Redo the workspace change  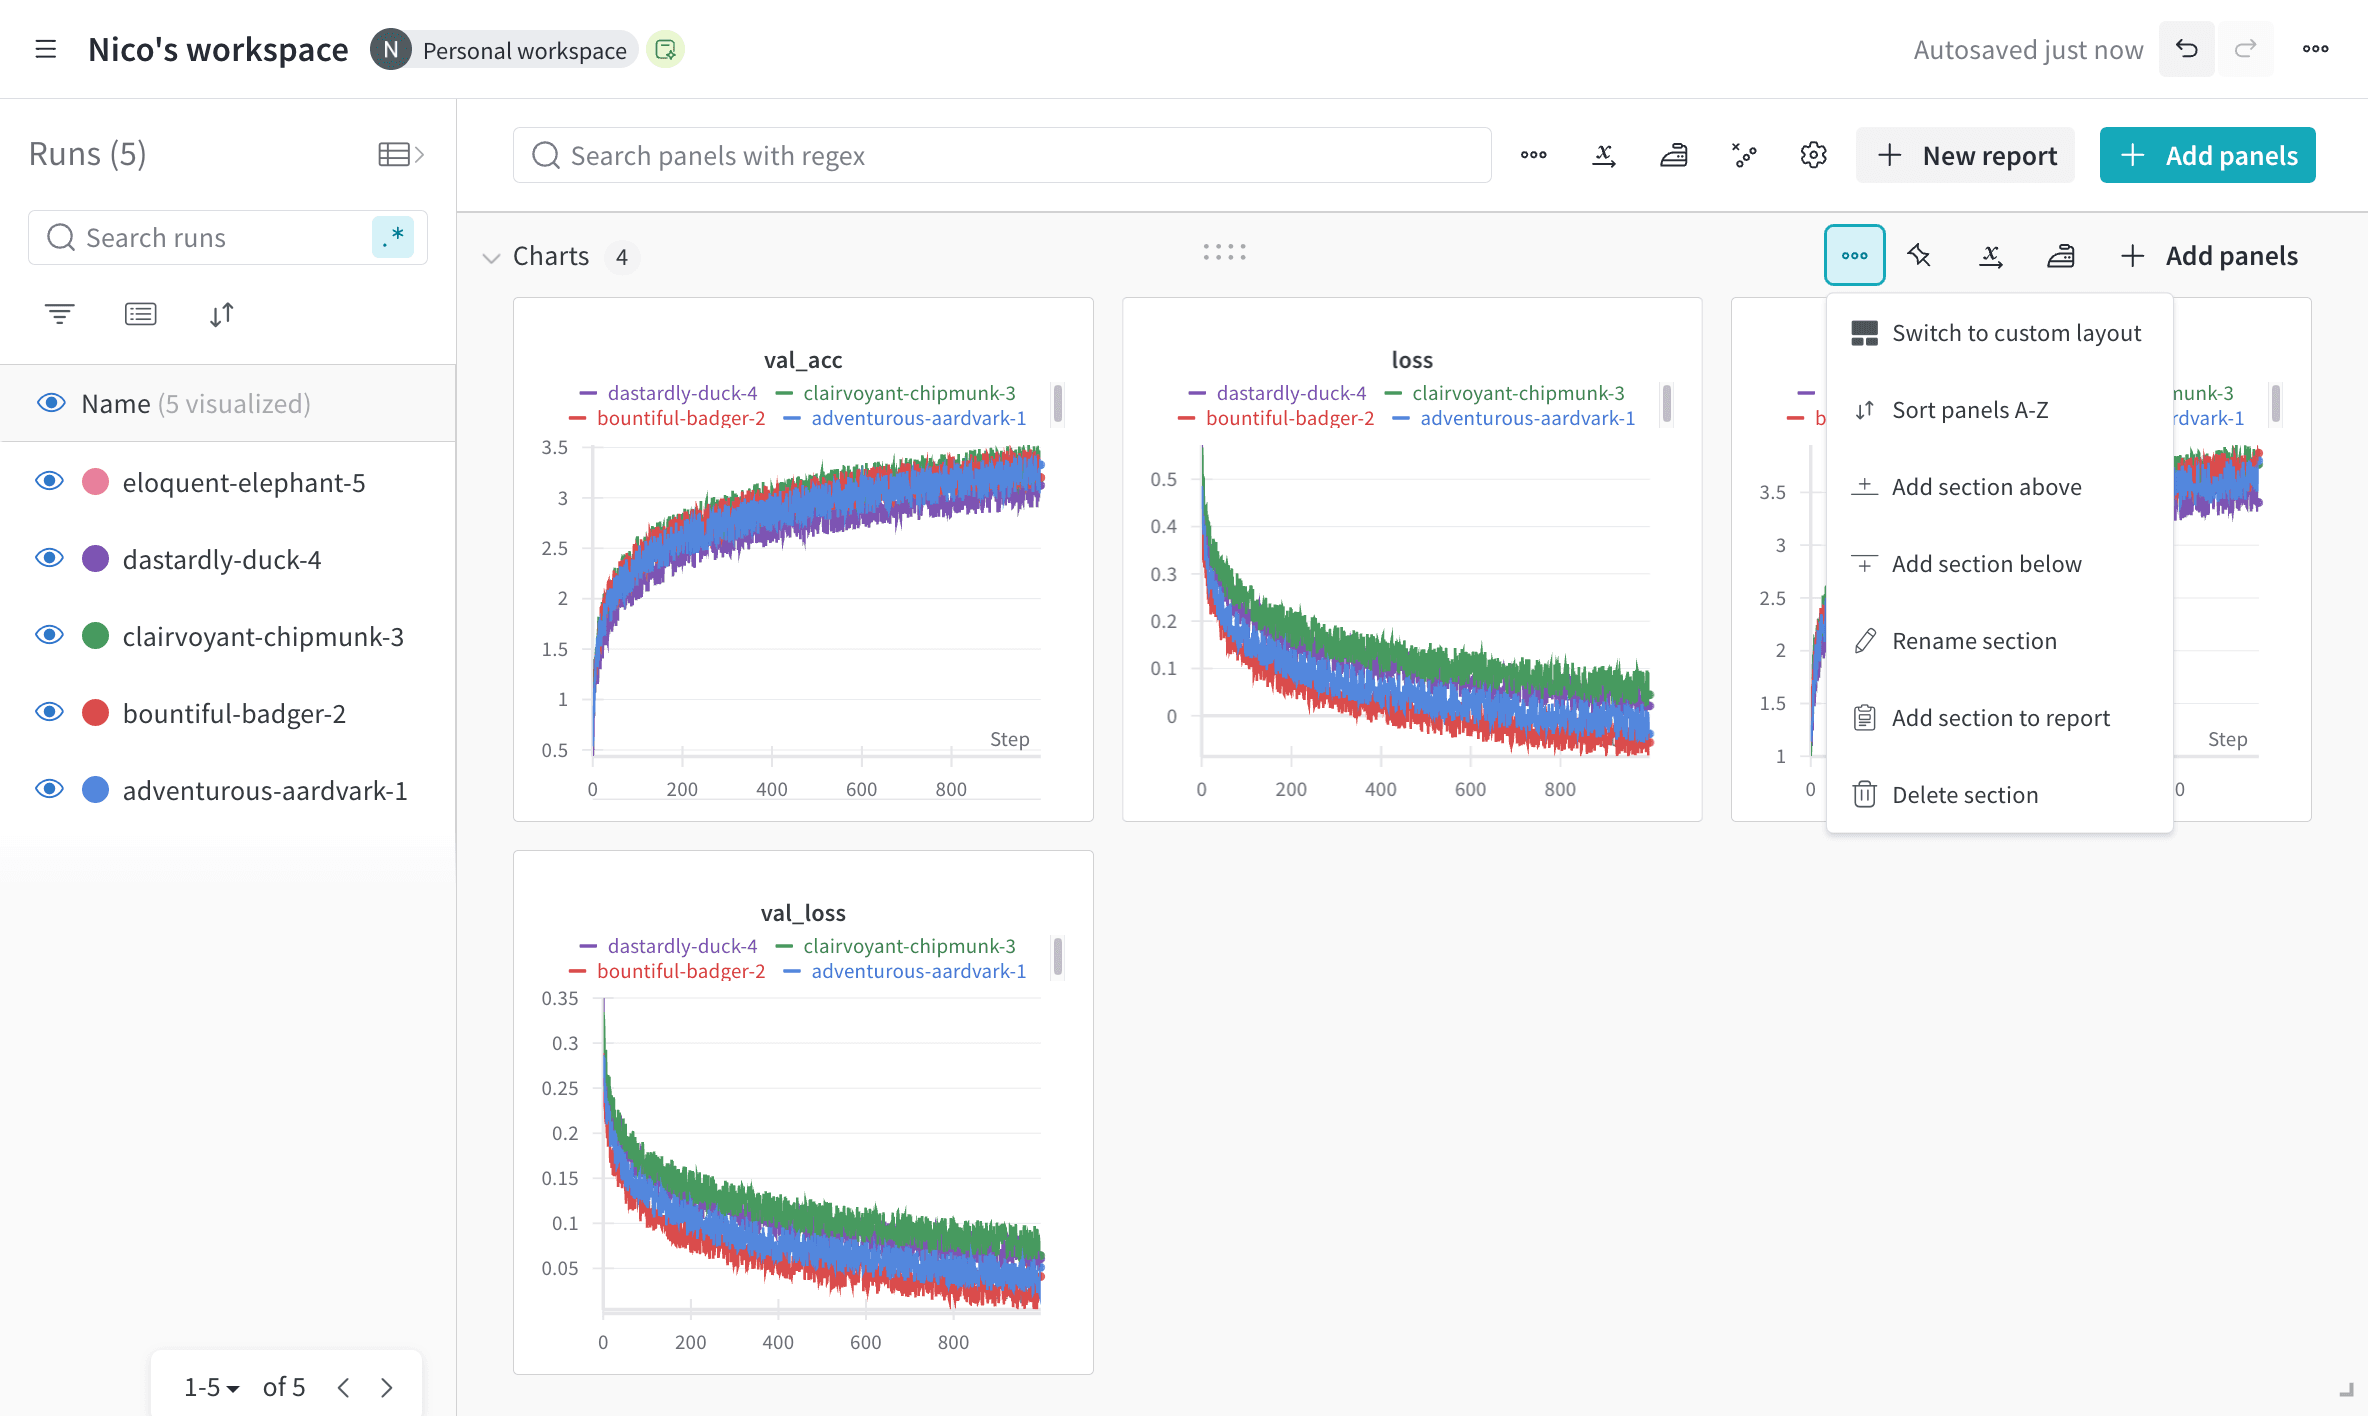pyautogui.click(x=2245, y=49)
